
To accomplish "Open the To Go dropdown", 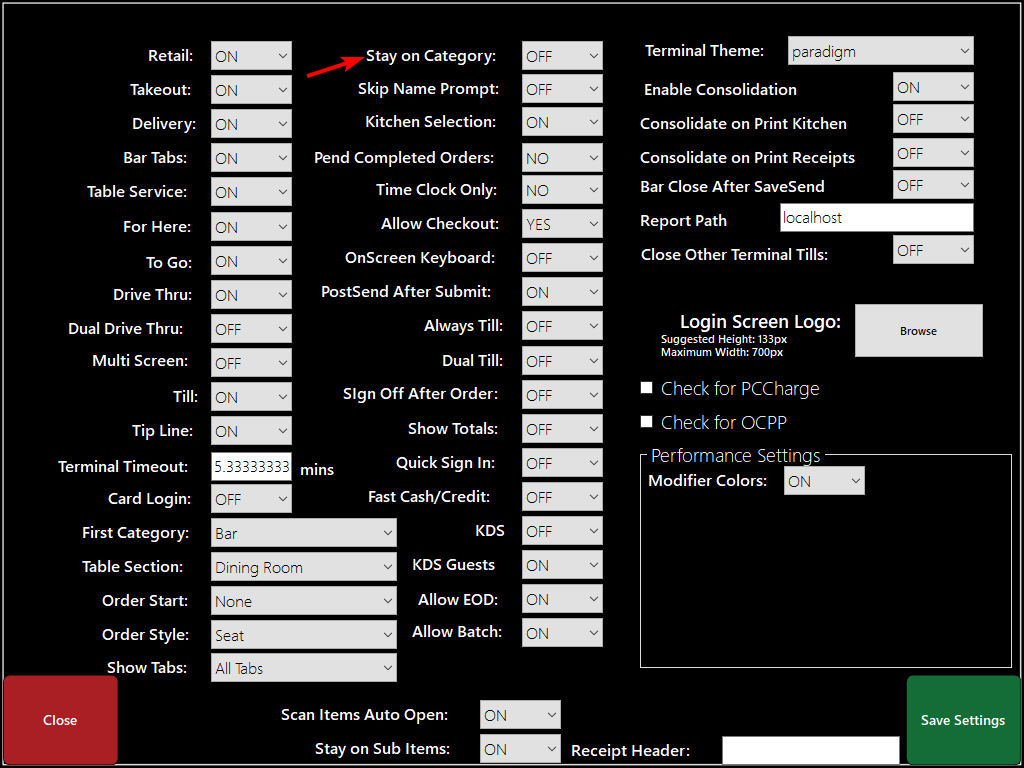I will click(x=251, y=261).
